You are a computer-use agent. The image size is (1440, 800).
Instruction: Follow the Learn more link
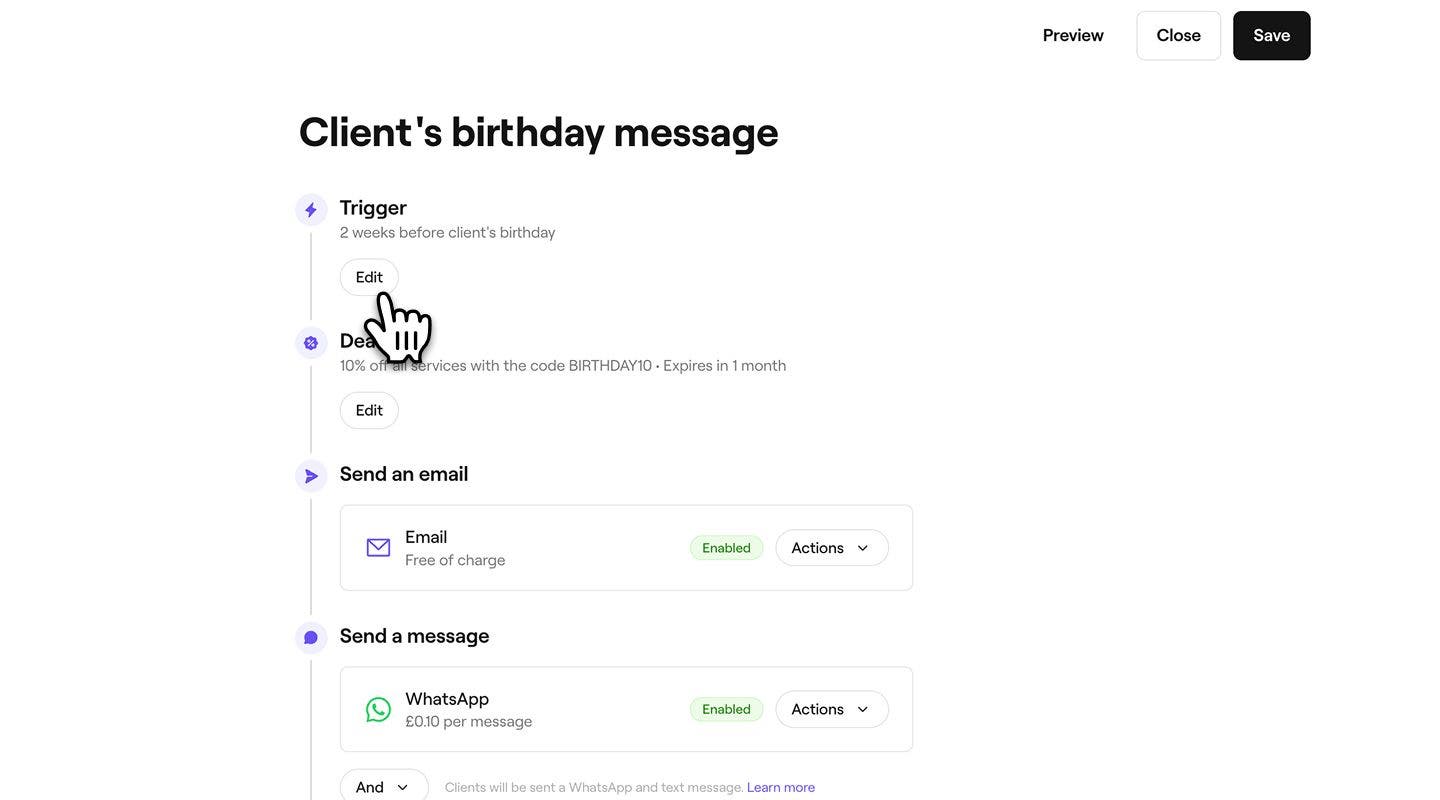781,788
